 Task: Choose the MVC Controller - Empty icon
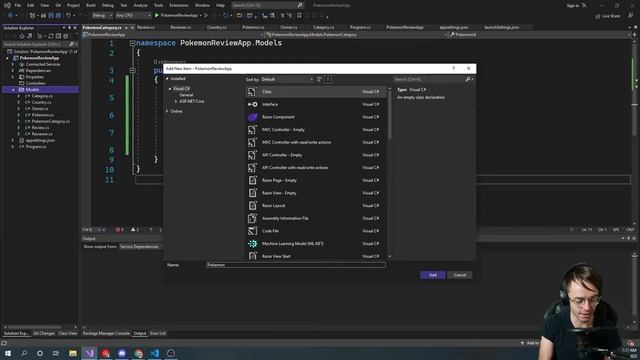(x=252, y=130)
